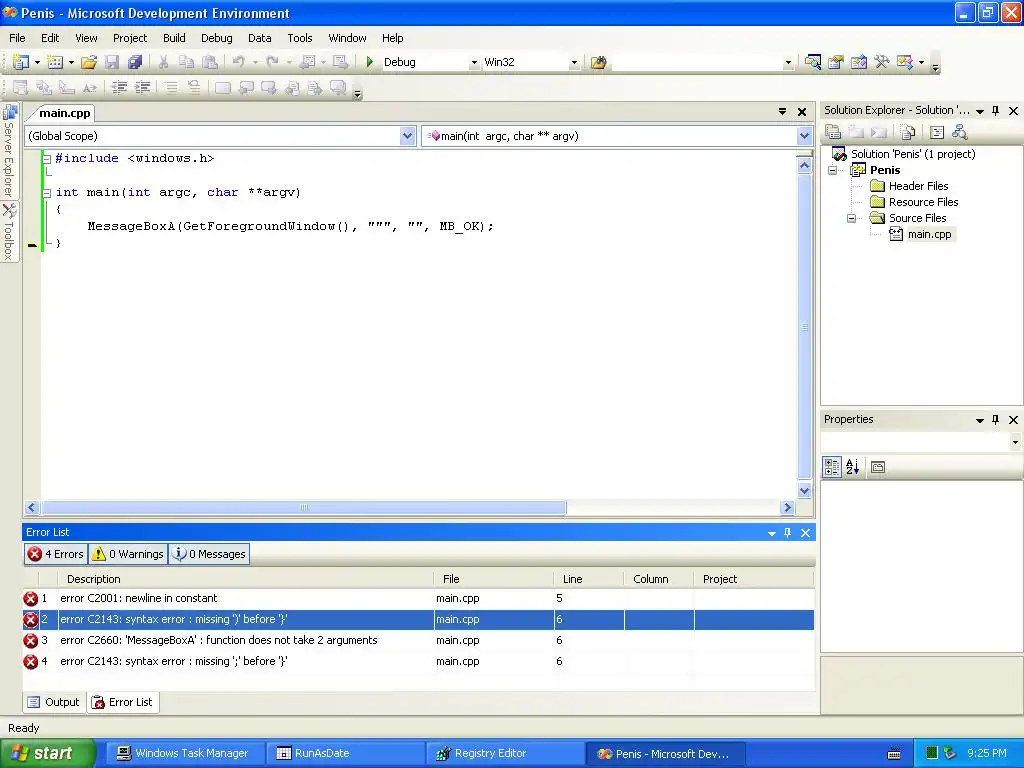
Task: Open the main(int argc, char ** argv) members dropdown
Action: pyautogui.click(x=805, y=136)
